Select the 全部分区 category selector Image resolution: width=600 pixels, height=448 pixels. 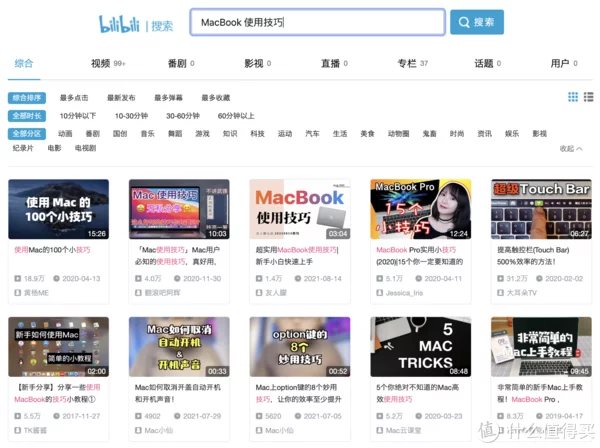click(x=28, y=133)
